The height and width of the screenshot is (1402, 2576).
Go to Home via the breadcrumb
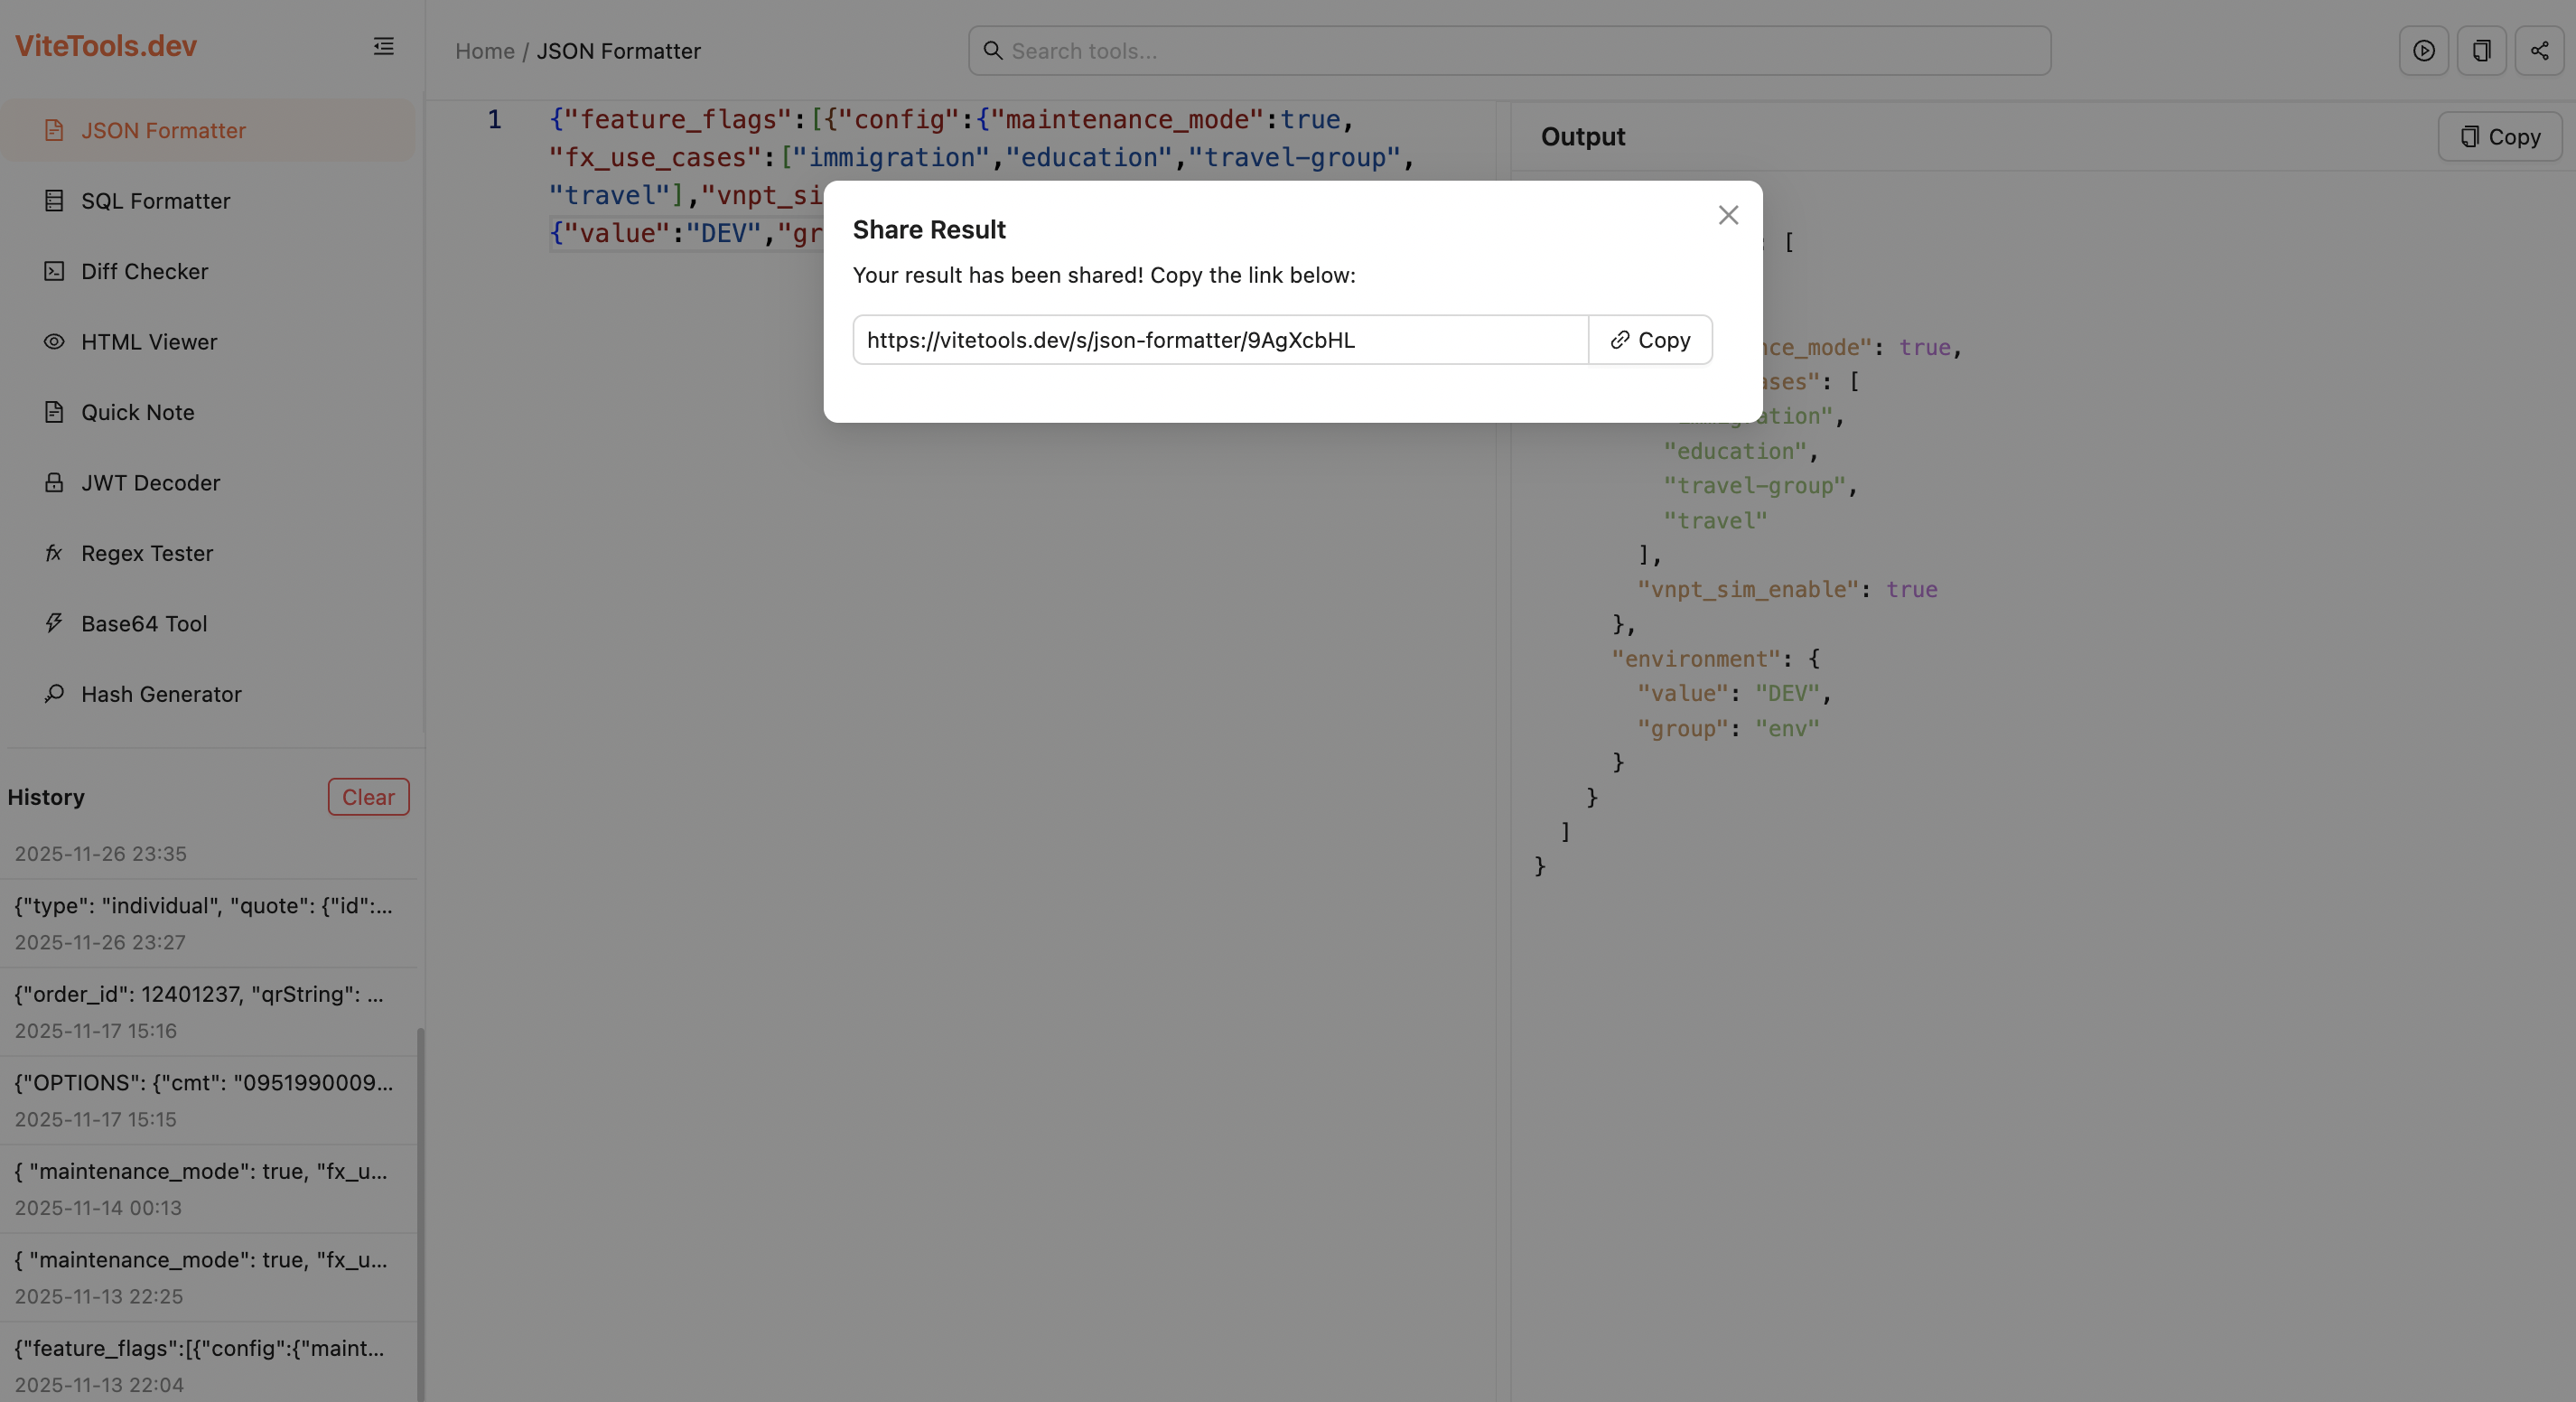point(484,50)
